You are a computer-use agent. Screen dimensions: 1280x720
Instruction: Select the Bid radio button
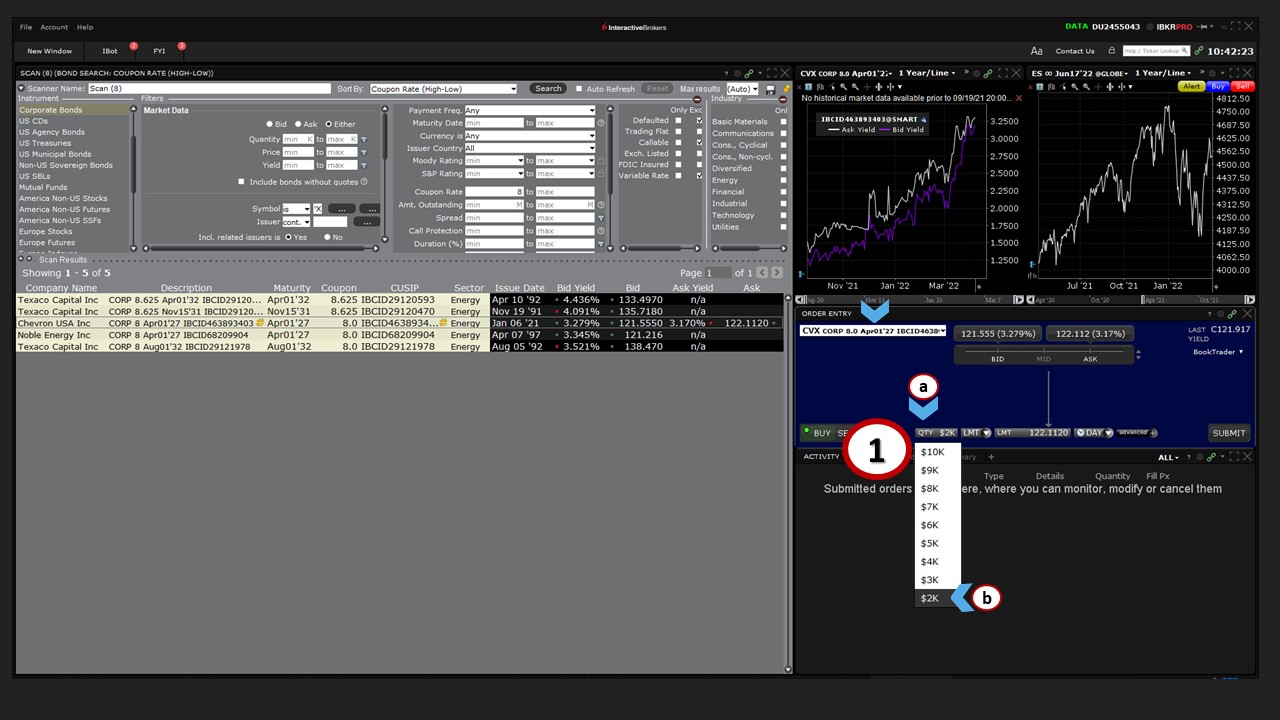pyautogui.click(x=269, y=124)
